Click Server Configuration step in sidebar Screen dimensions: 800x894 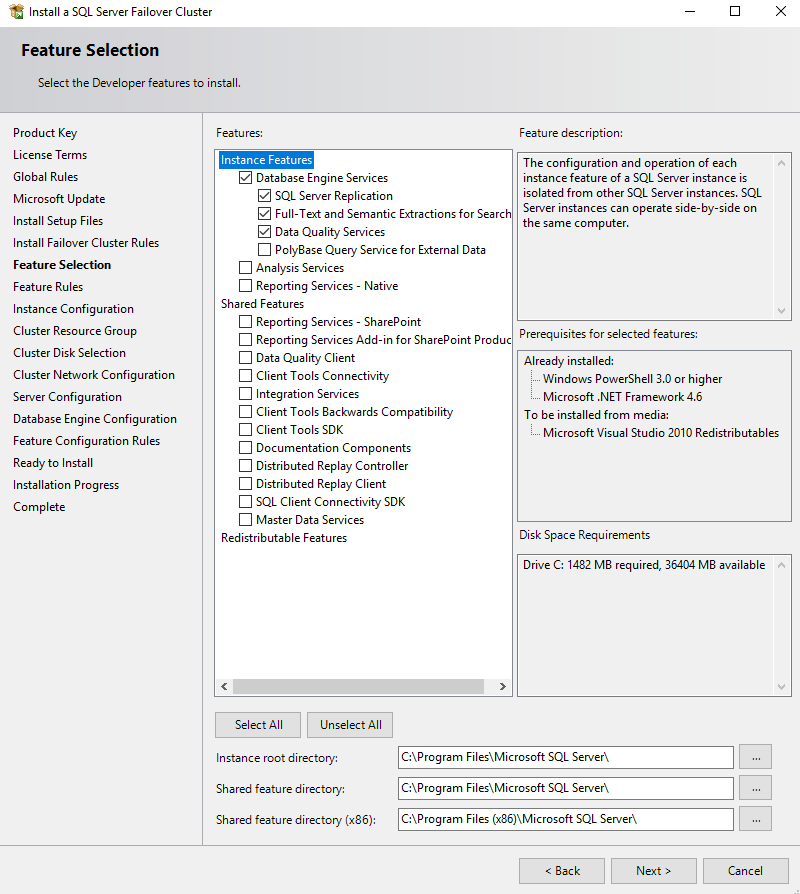click(67, 397)
